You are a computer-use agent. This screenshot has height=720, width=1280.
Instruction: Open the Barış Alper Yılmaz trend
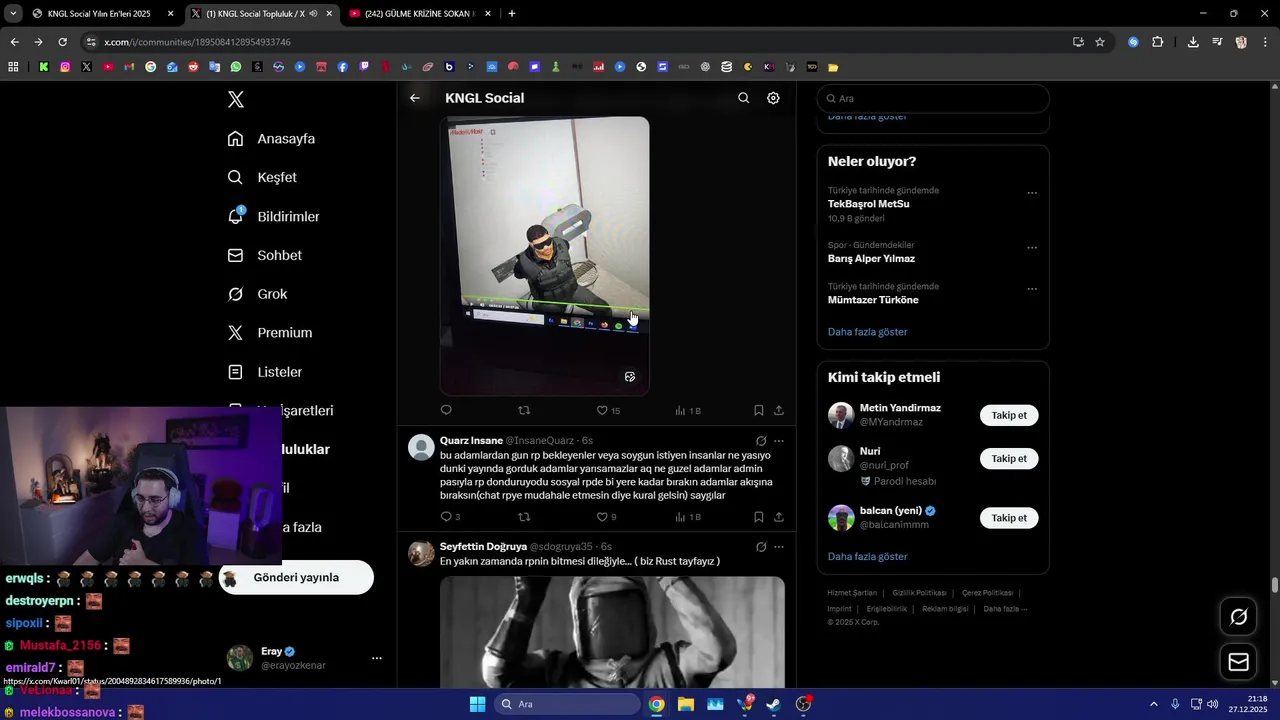[x=871, y=259]
